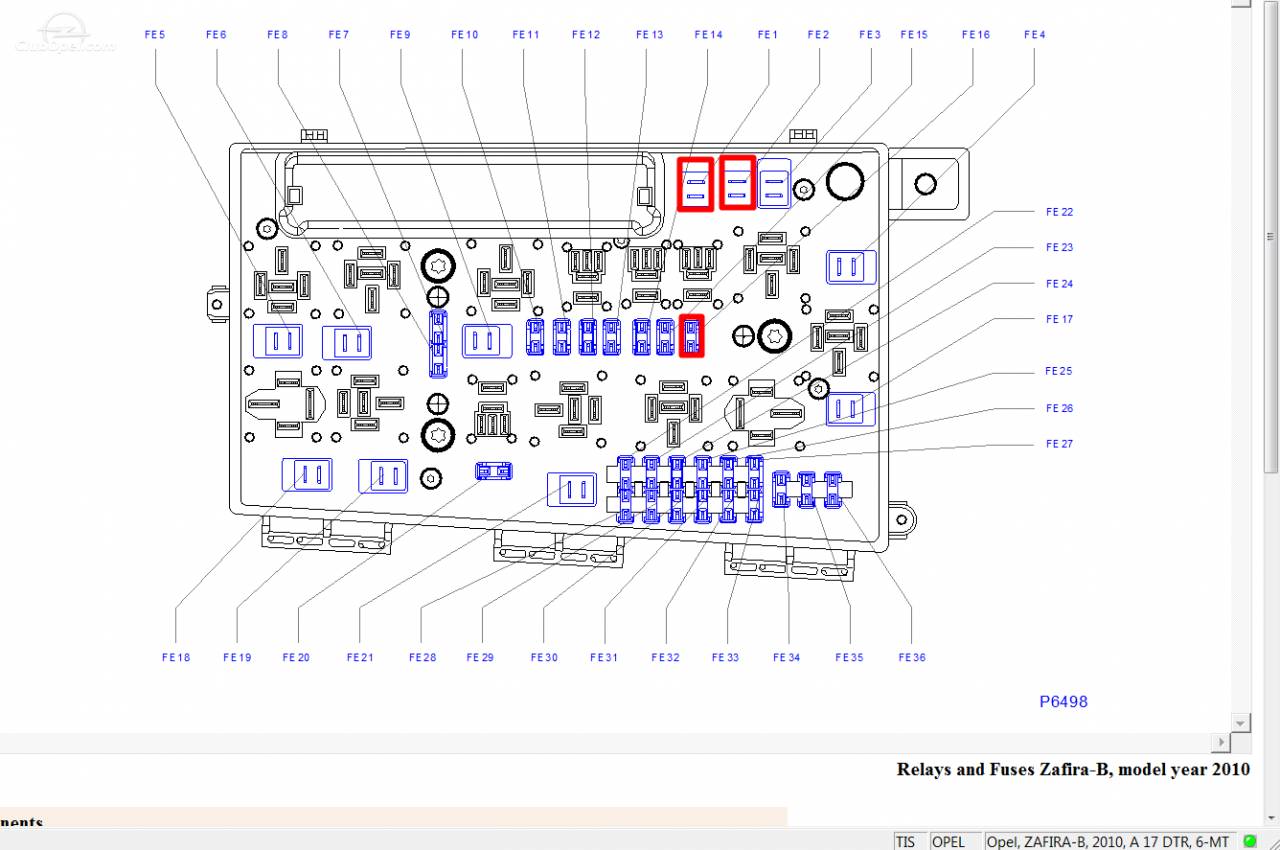Viewport: 1280px width, 850px height.
Task: Select the FE6 fuse label
Action: 216,35
